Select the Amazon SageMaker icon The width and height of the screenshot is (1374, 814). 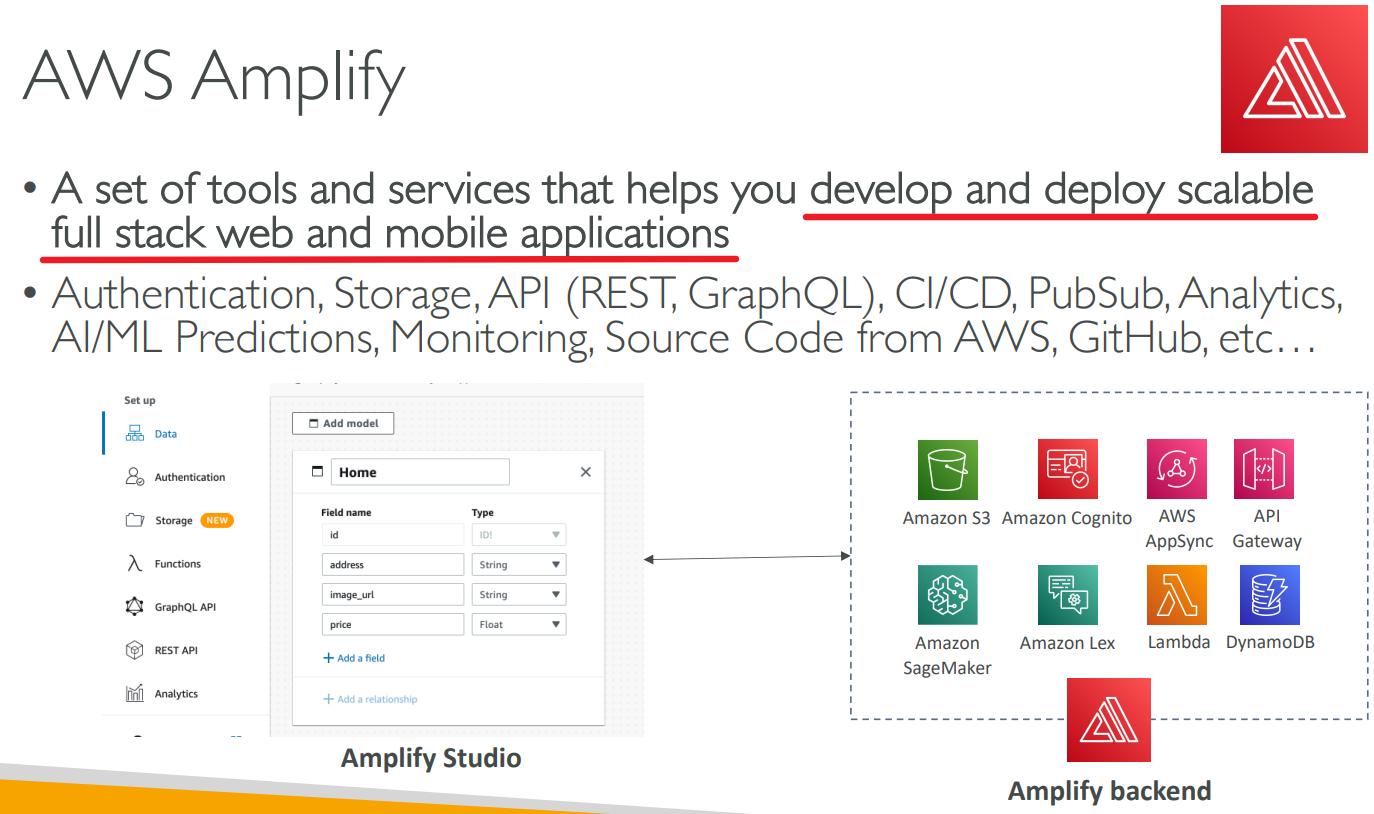click(x=947, y=595)
